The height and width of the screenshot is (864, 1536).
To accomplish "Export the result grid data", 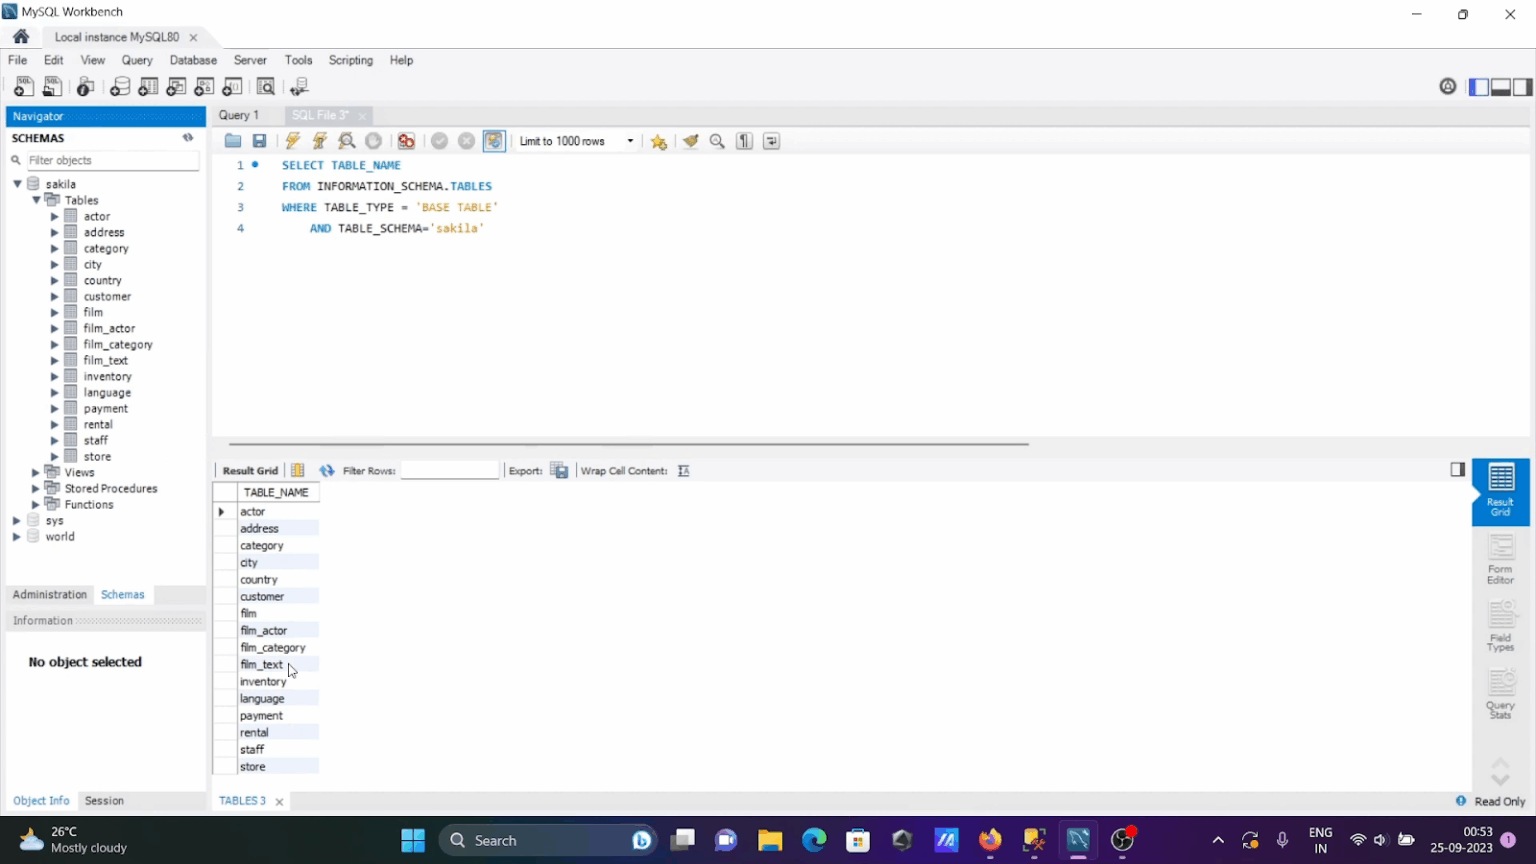I will pos(559,470).
